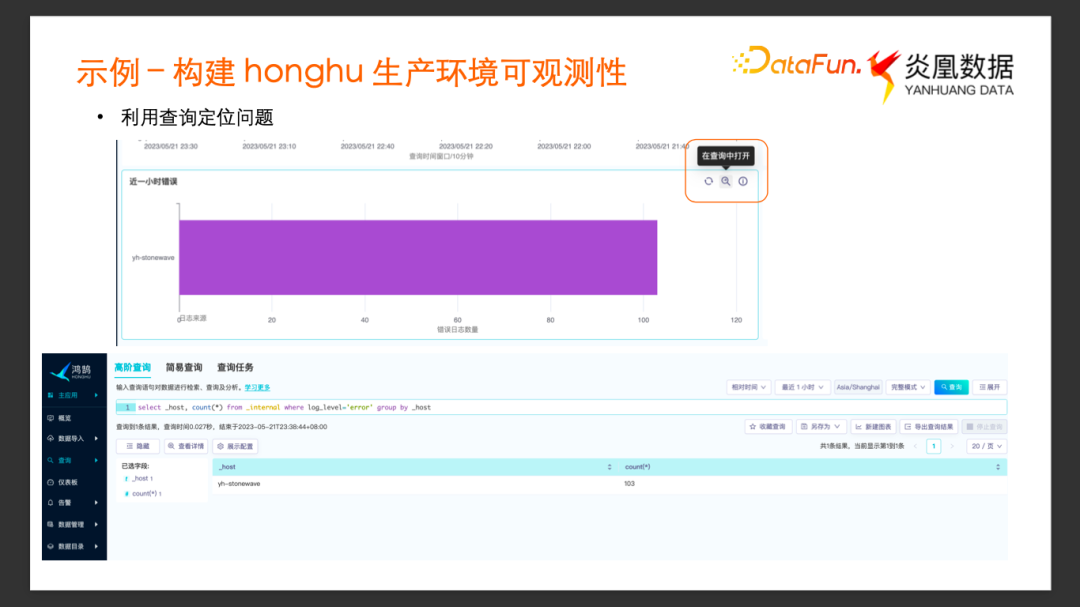Click the sort icon in _host column header
Viewport: 1080px width, 607px height.
[x=609, y=467]
